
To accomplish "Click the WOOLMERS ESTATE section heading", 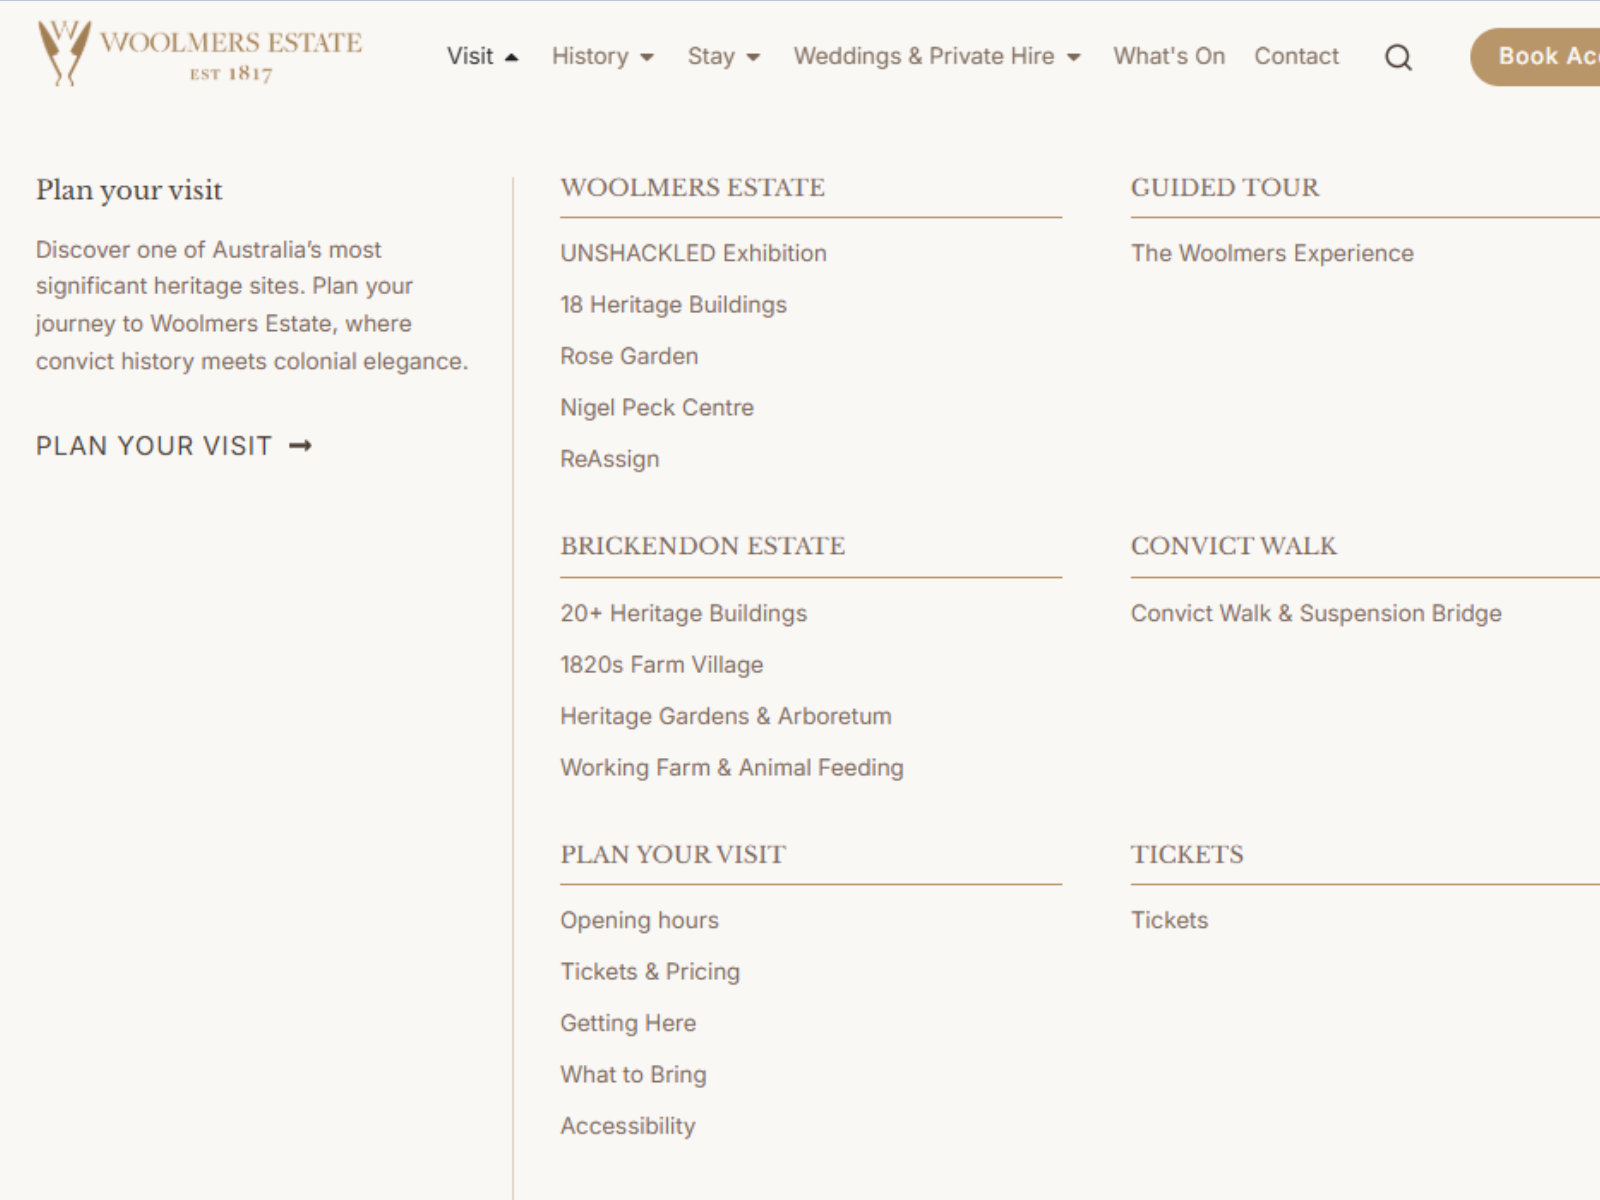I will [x=692, y=187].
